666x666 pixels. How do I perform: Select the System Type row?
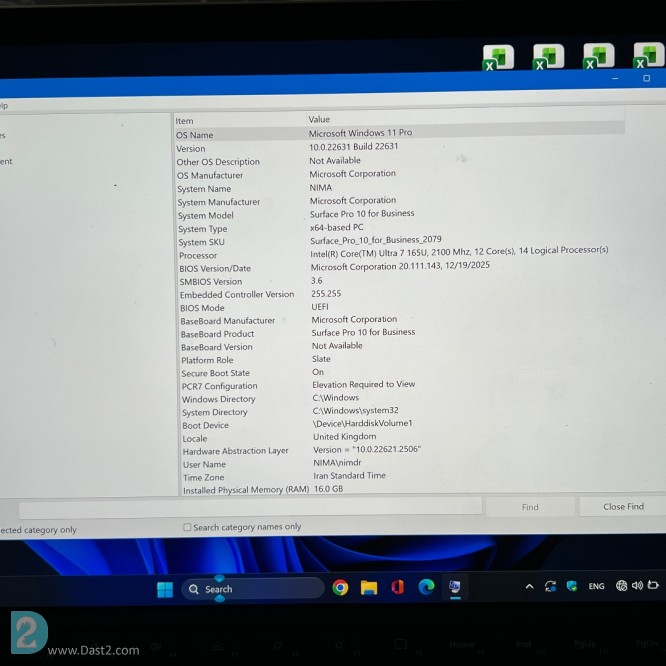coord(399,228)
